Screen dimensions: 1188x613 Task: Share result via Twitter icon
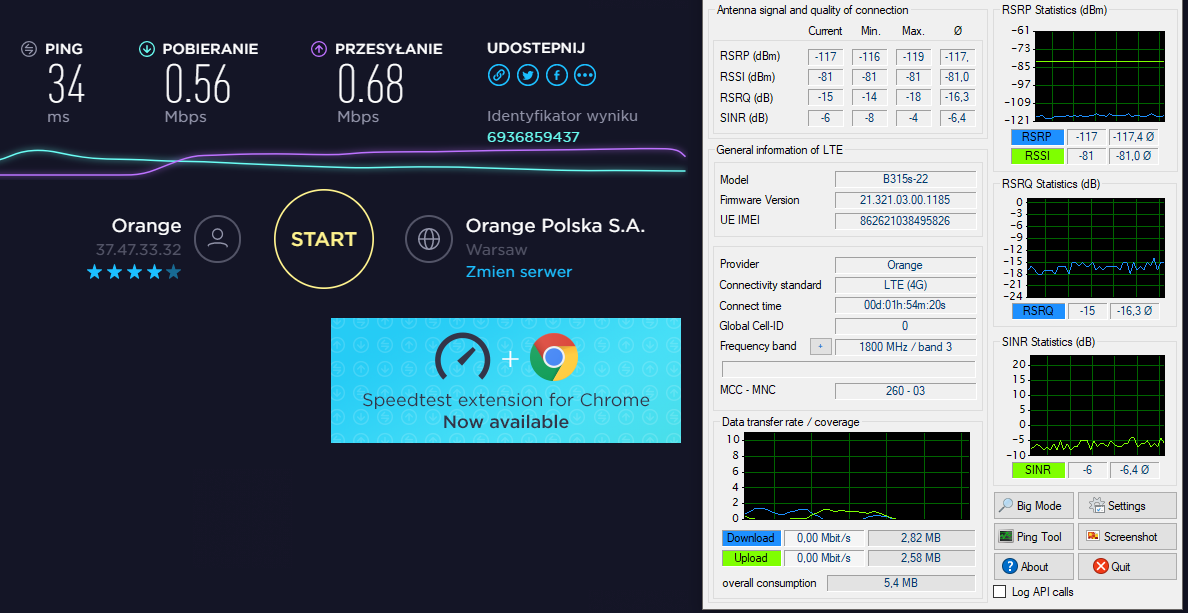coord(527,75)
